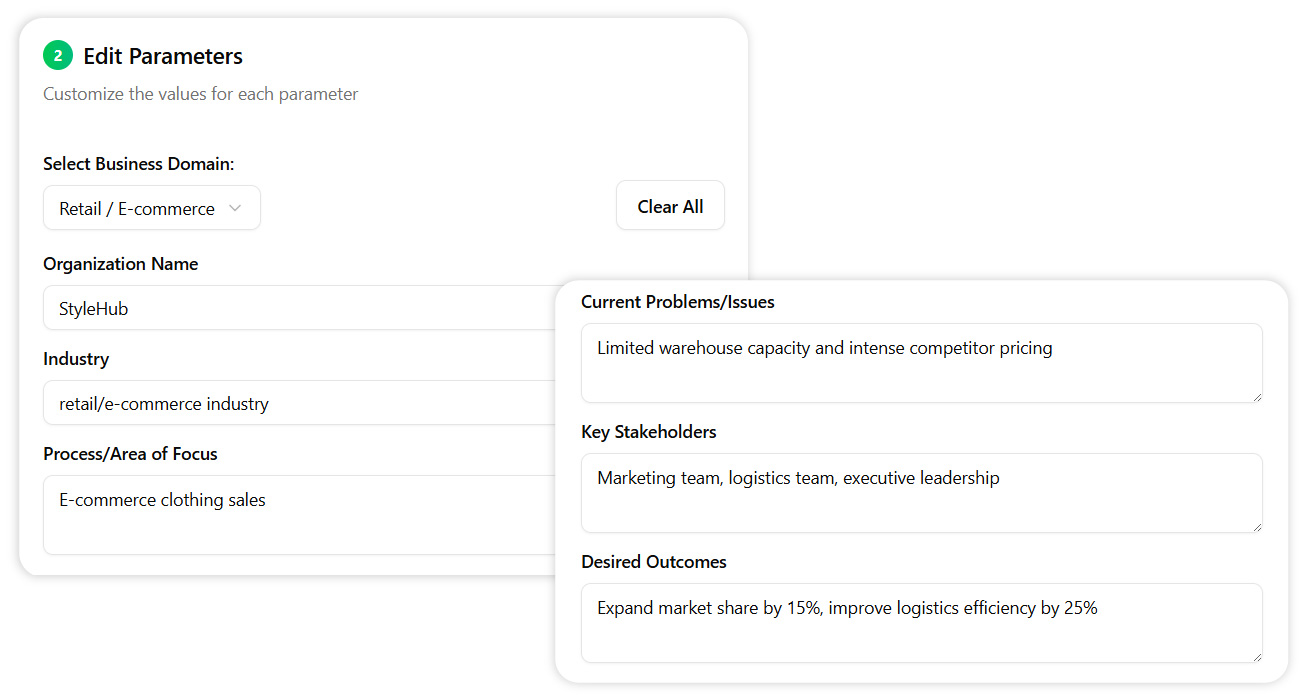
Task: Click the green step 2 badge
Action: (58, 56)
